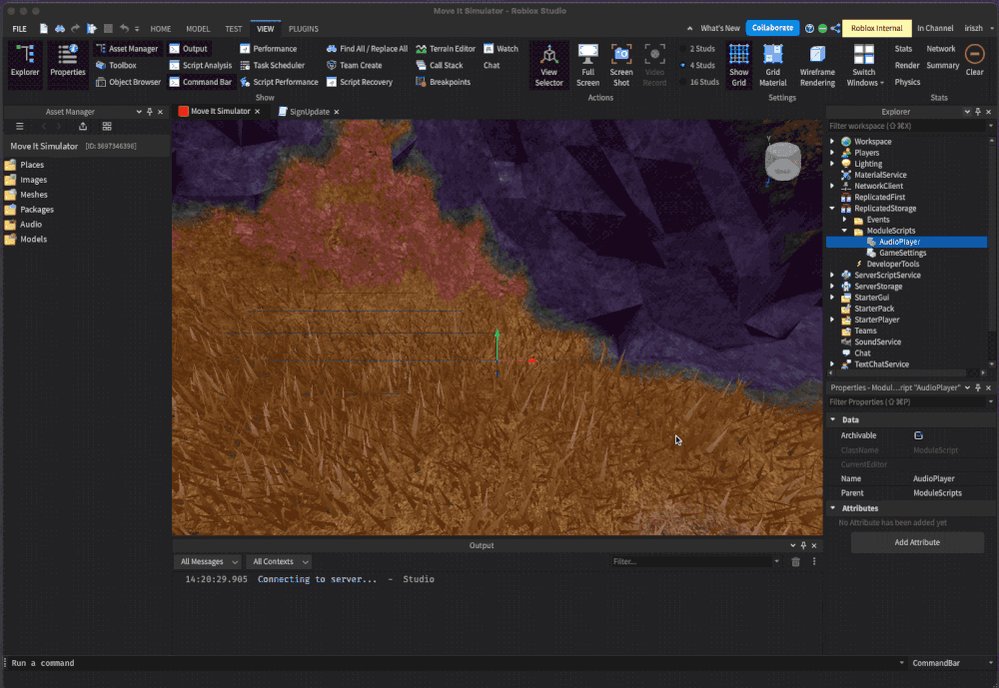
Task: Open the All Contexts dropdown
Action: [279, 561]
